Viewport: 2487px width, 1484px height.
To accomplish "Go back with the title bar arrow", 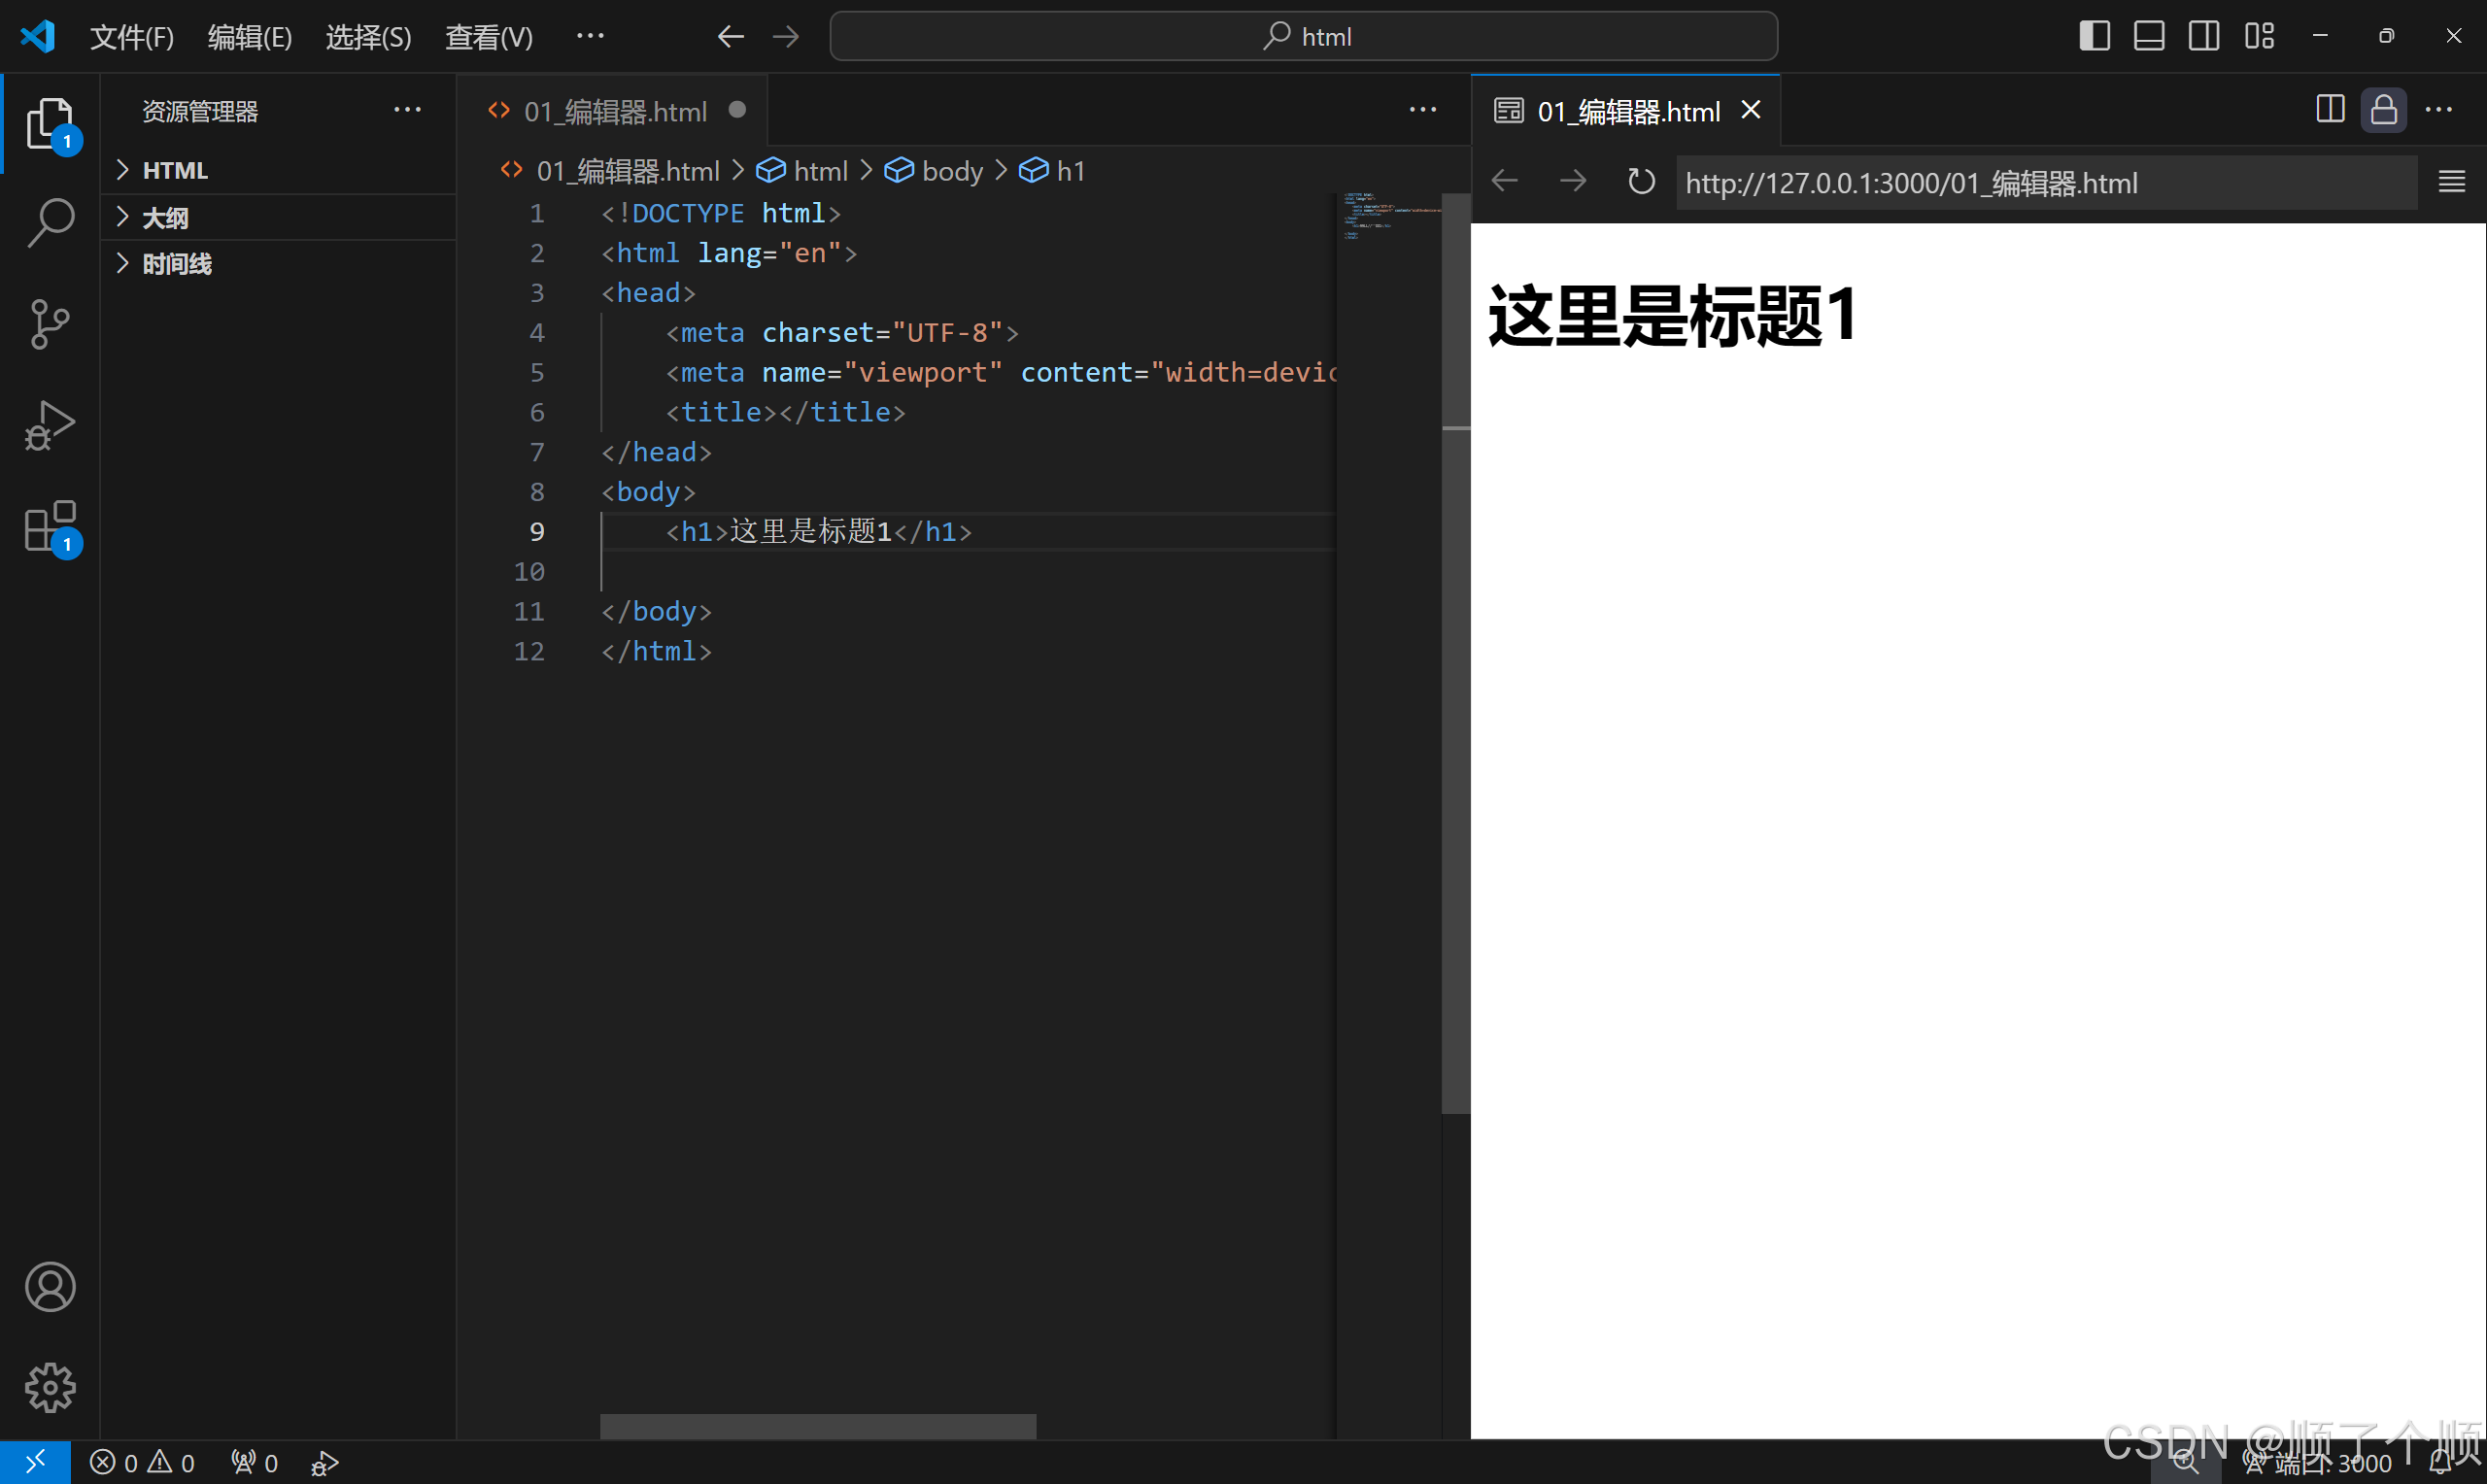I will 731,37.
